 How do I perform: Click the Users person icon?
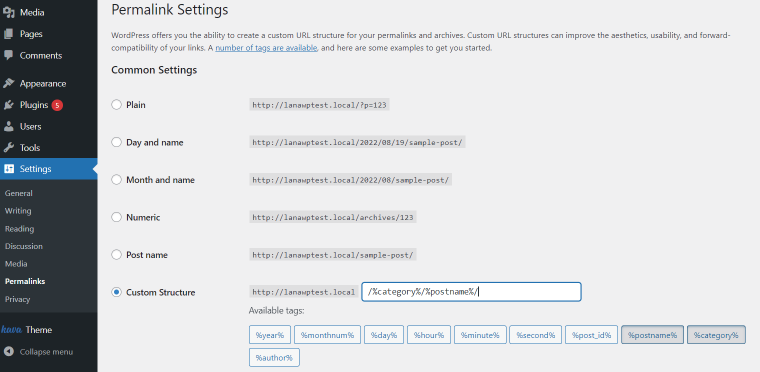[x=9, y=126]
